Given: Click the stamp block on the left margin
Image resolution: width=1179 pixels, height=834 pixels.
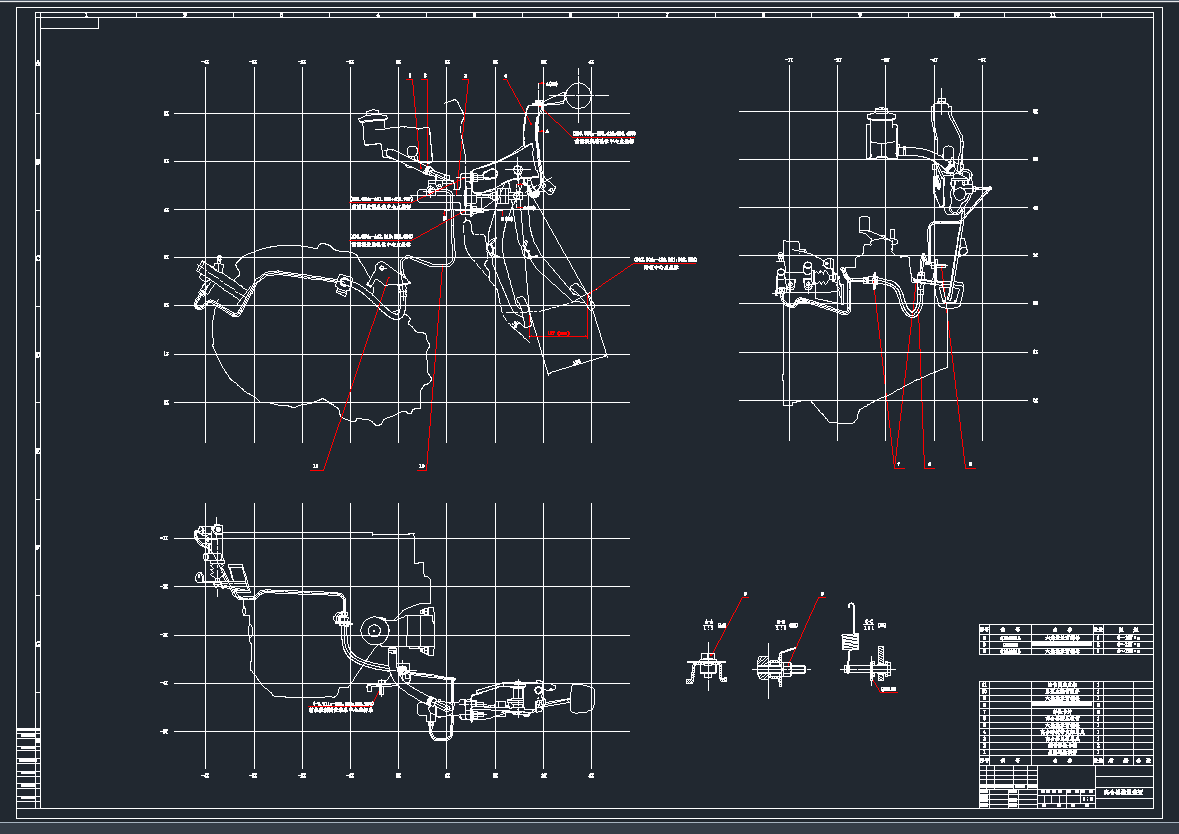Looking at the screenshot, I should (29, 767).
